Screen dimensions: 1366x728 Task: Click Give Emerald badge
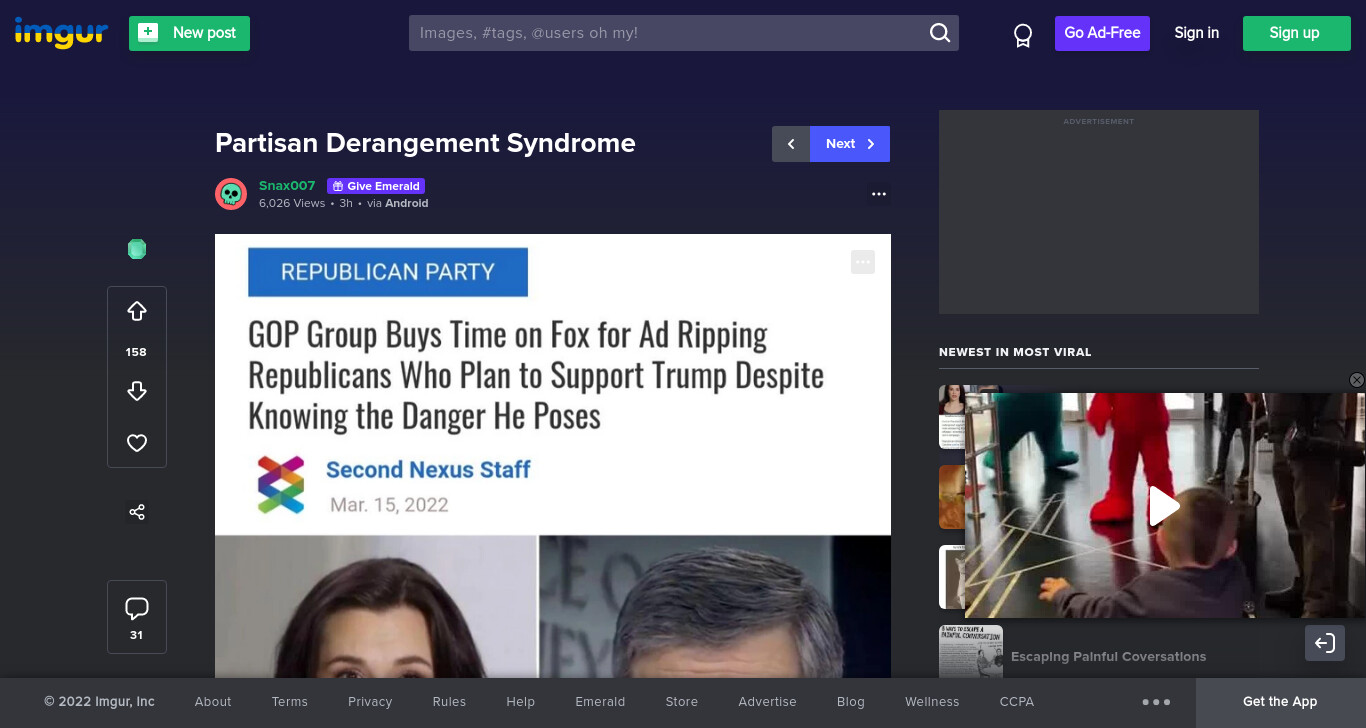[x=376, y=186]
